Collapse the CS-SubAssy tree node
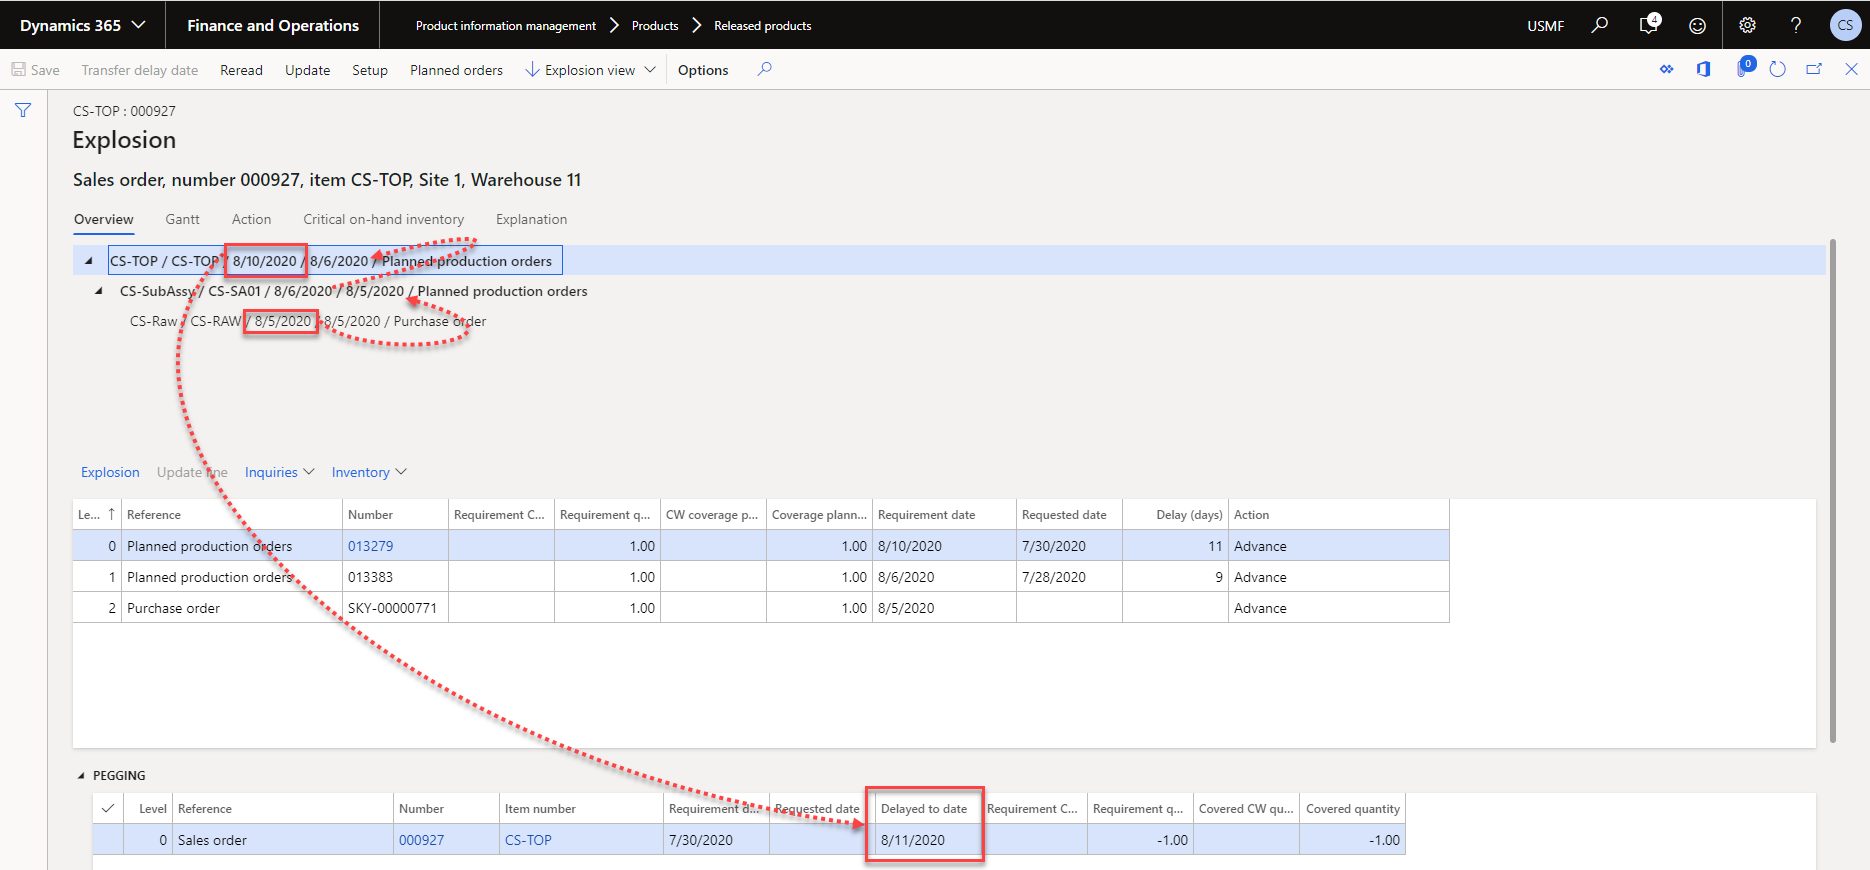This screenshot has width=1870, height=870. coord(98,292)
